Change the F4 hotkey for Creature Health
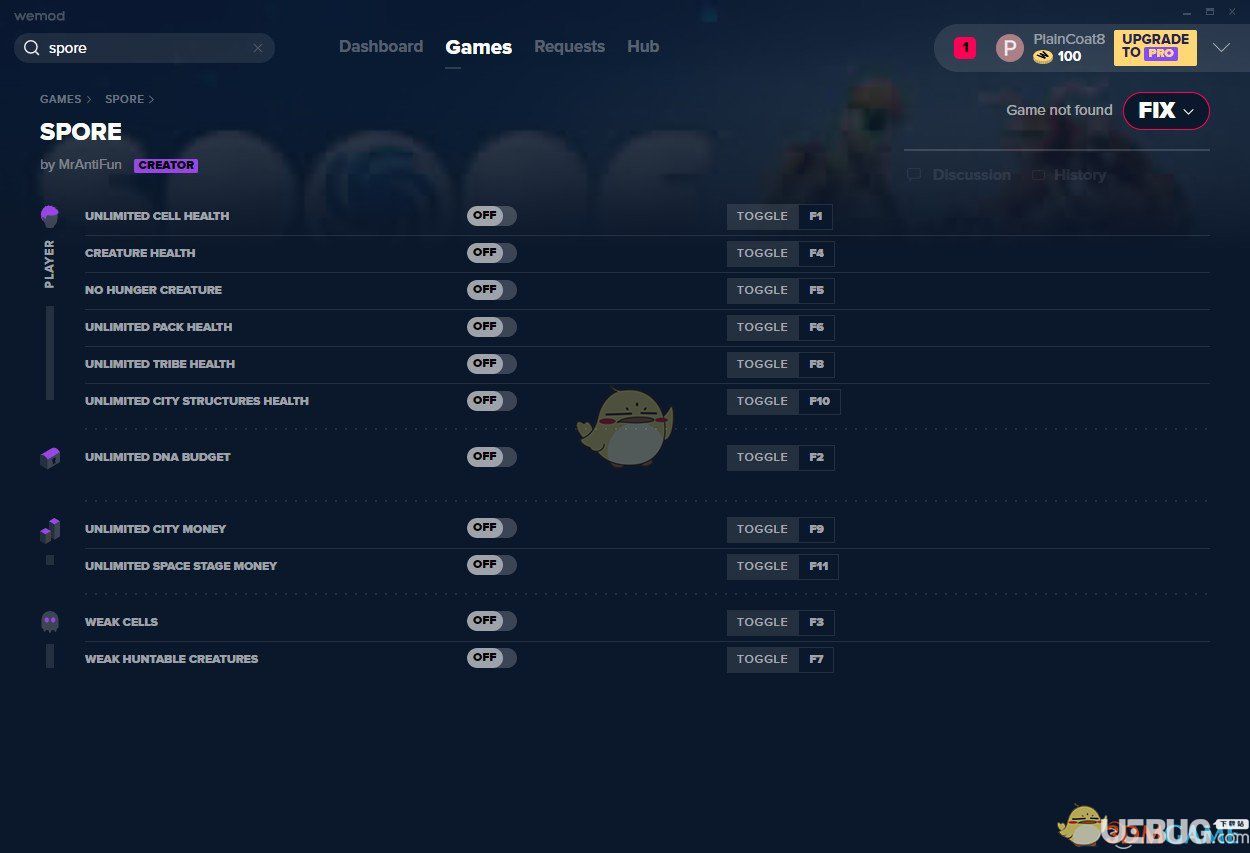Viewport: 1250px width, 853px height. click(816, 253)
